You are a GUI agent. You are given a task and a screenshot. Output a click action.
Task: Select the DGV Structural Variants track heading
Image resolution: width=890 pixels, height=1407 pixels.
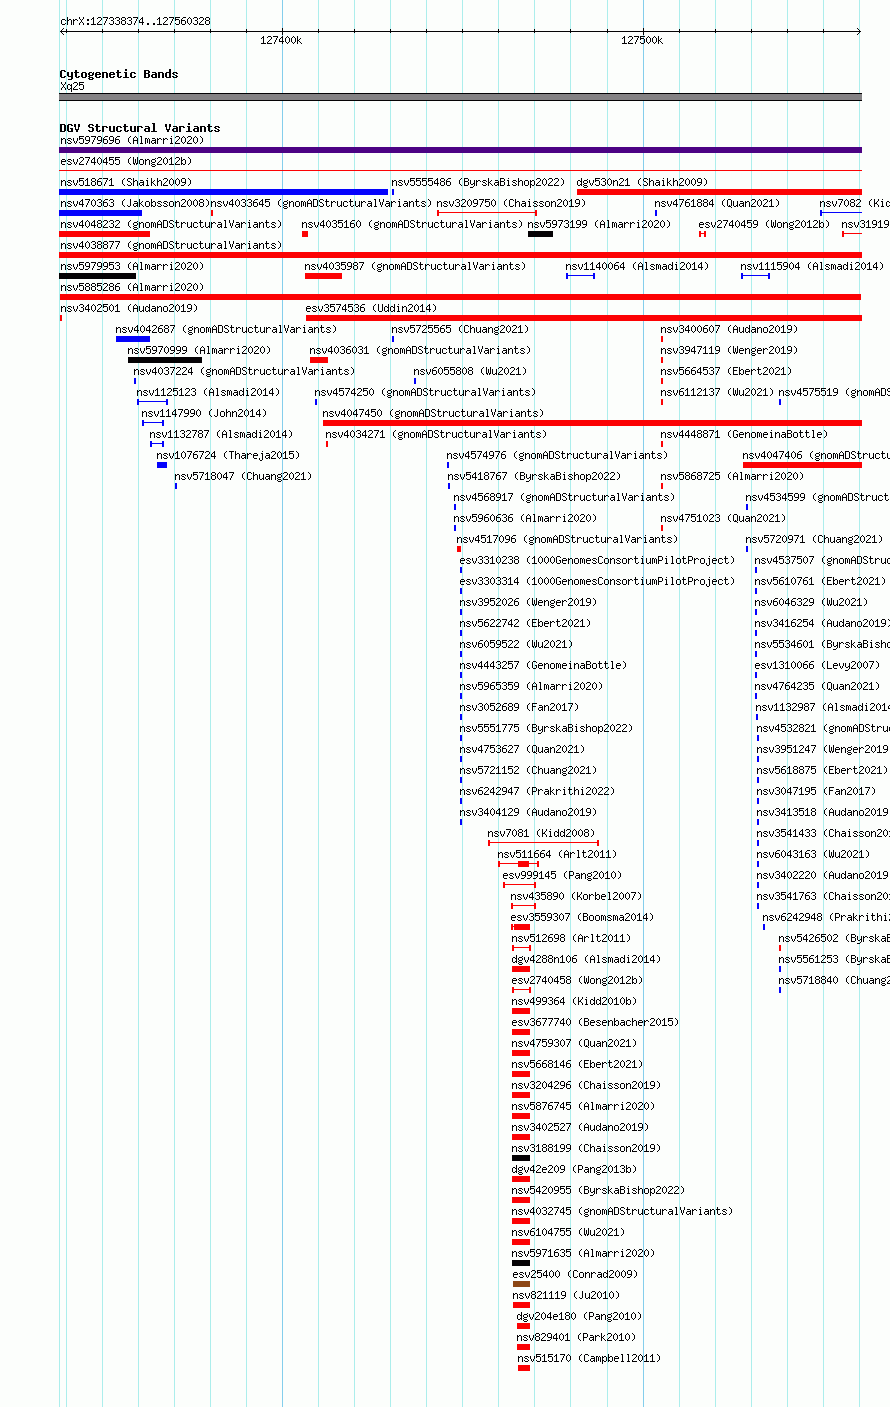(x=140, y=128)
